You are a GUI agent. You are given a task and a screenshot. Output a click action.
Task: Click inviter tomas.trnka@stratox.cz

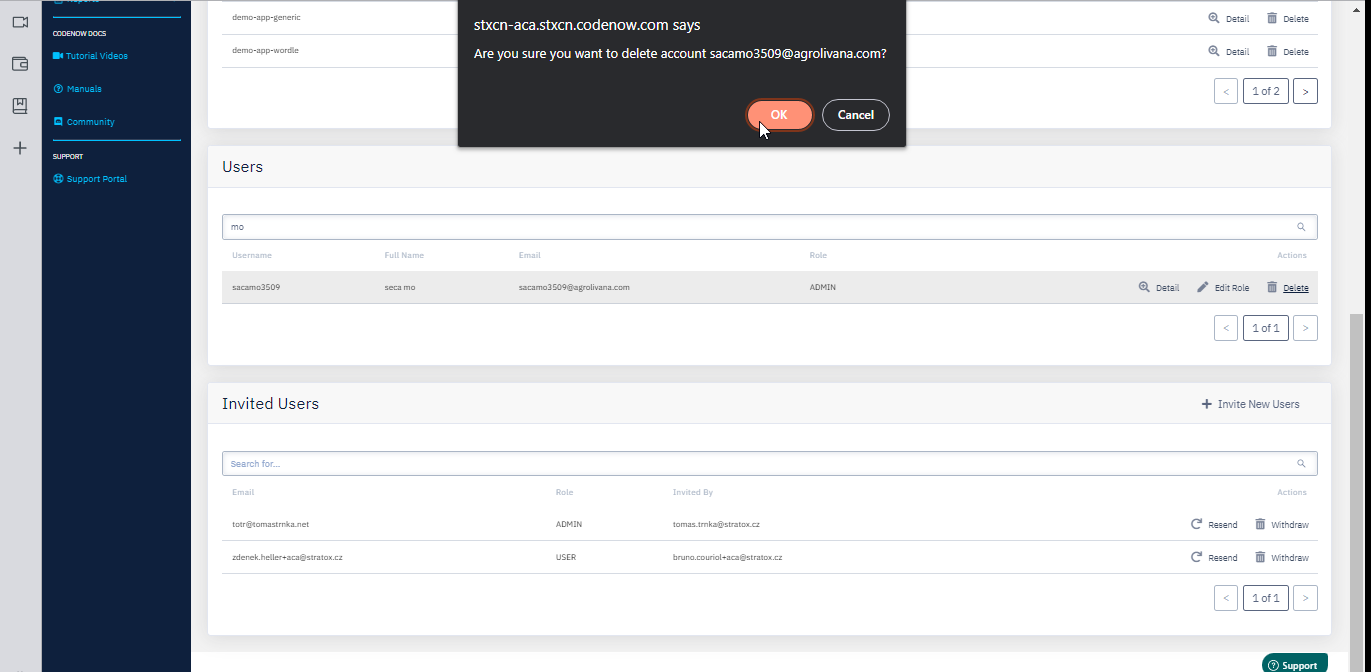click(x=716, y=524)
